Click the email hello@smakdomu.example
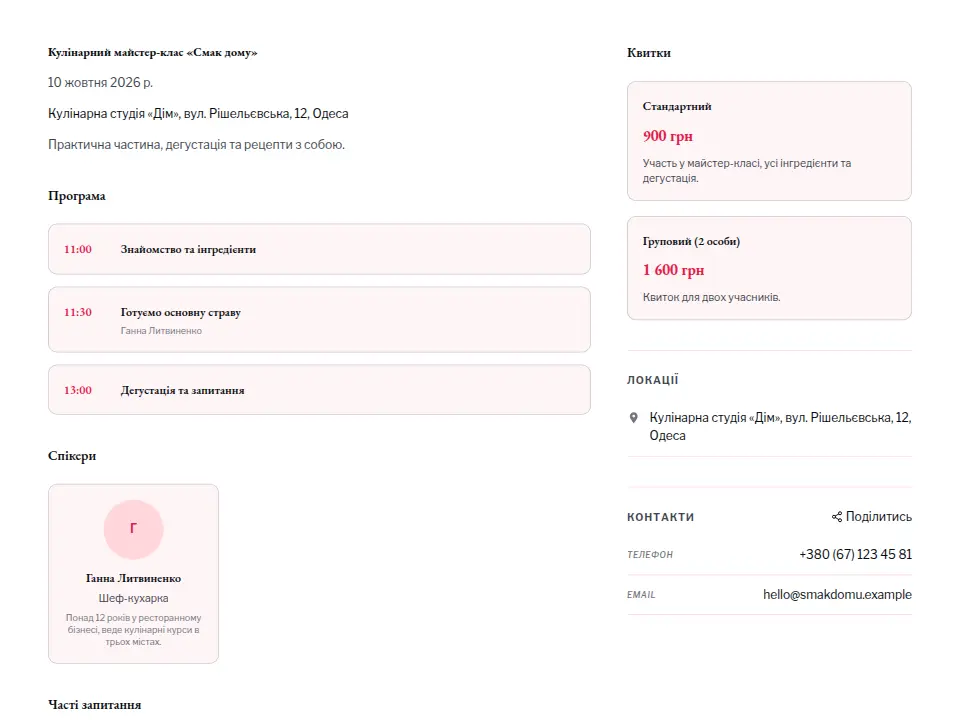960x720 pixels. 837,594
